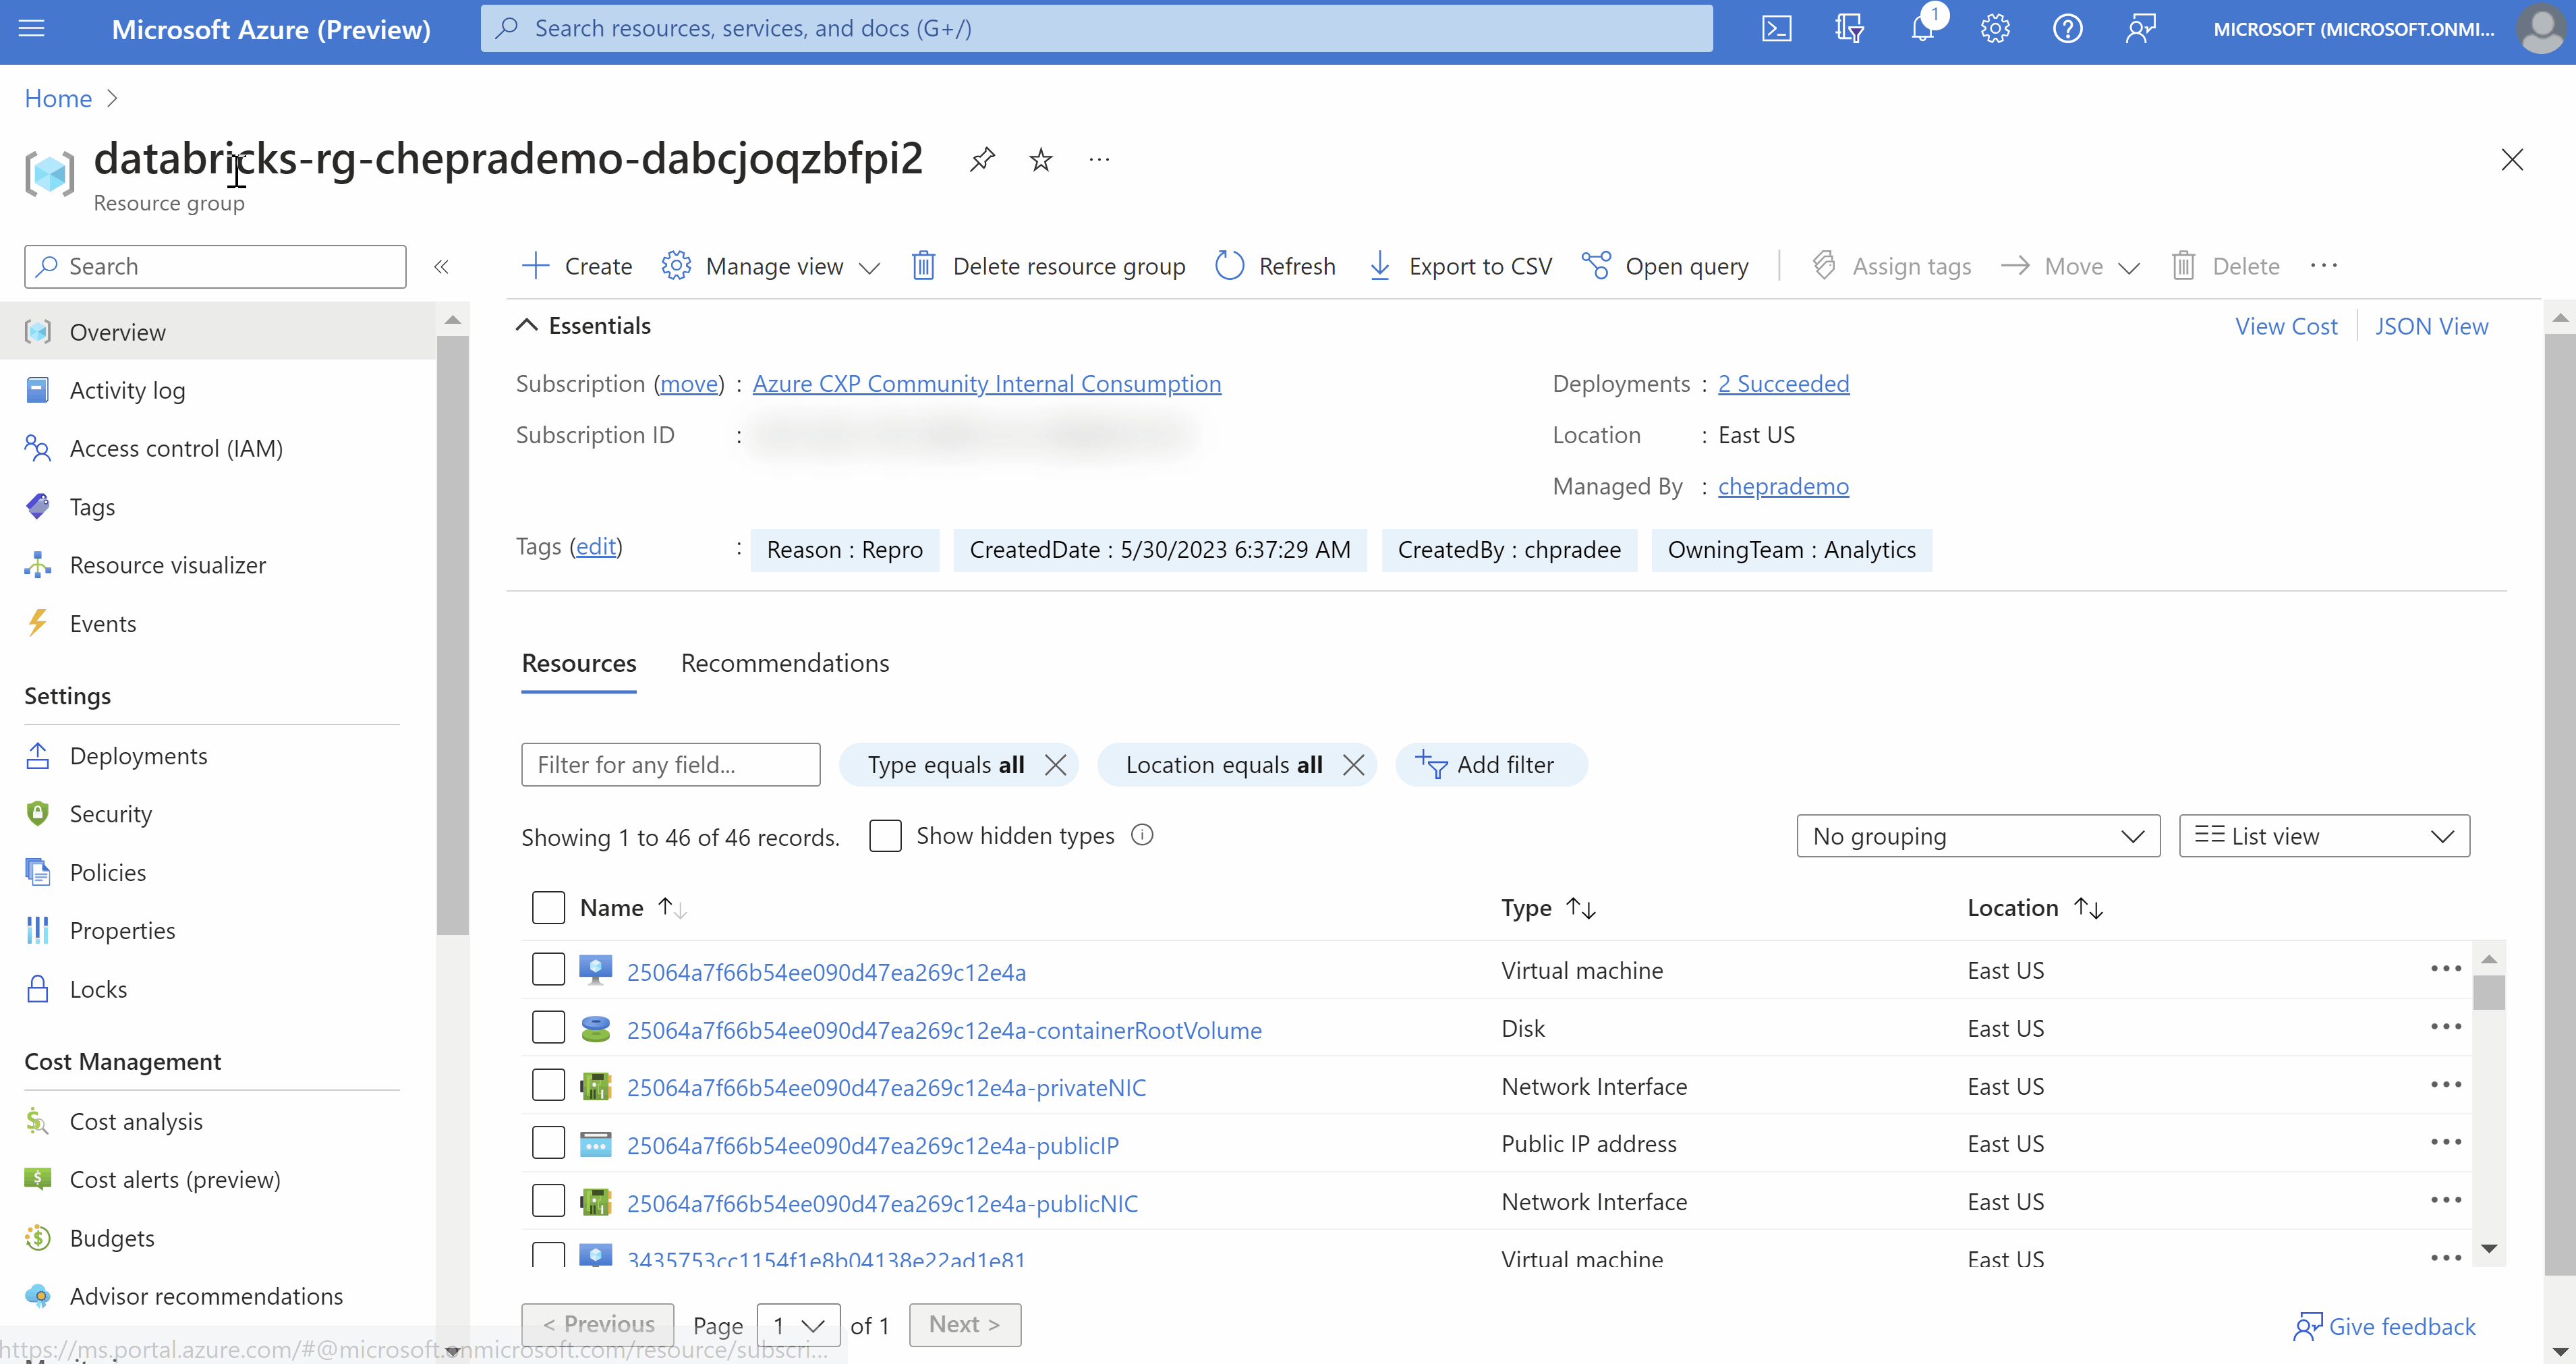
Task: Open toolbar overflow ellipsis after Delete
Action: pyautogui.click(x=2324, y=266)
